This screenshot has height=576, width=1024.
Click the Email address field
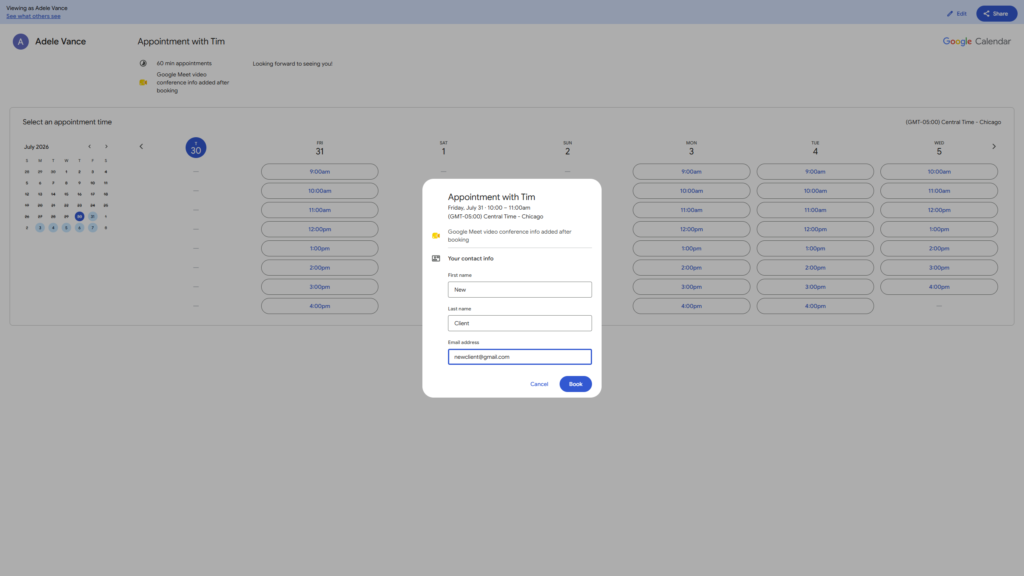tap(520, 357)
